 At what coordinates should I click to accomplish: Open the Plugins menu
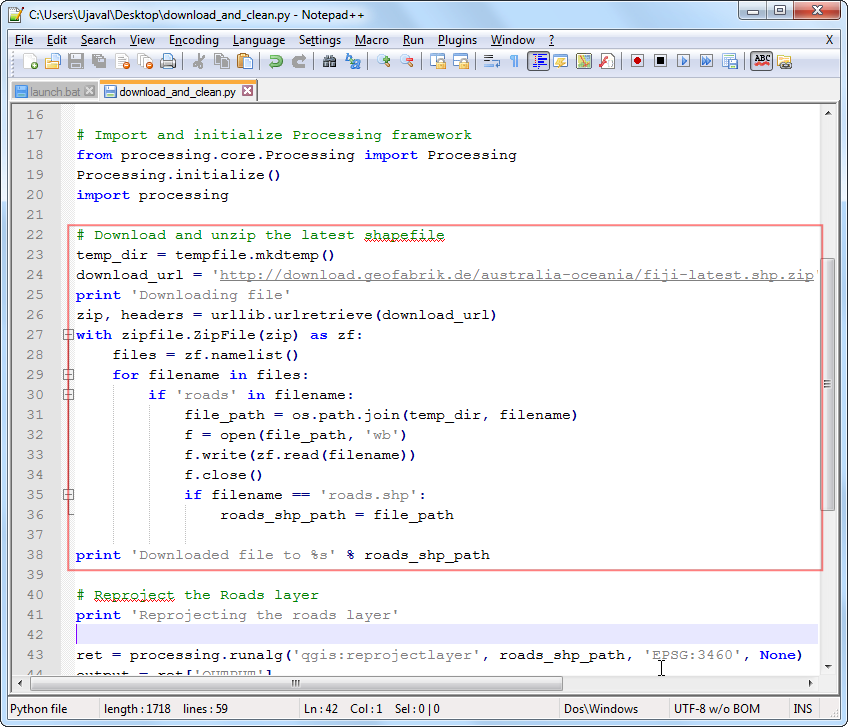[457, 40]
